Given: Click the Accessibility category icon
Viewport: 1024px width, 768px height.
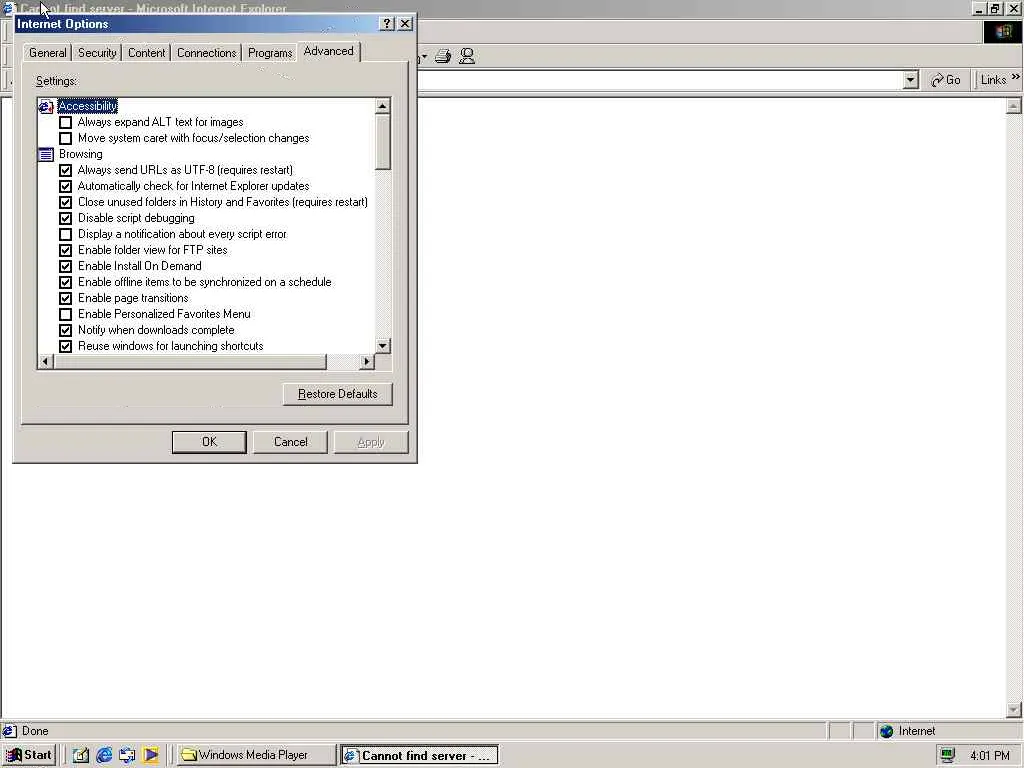Looking at the screenshot, I should click(x=46, y=106).
